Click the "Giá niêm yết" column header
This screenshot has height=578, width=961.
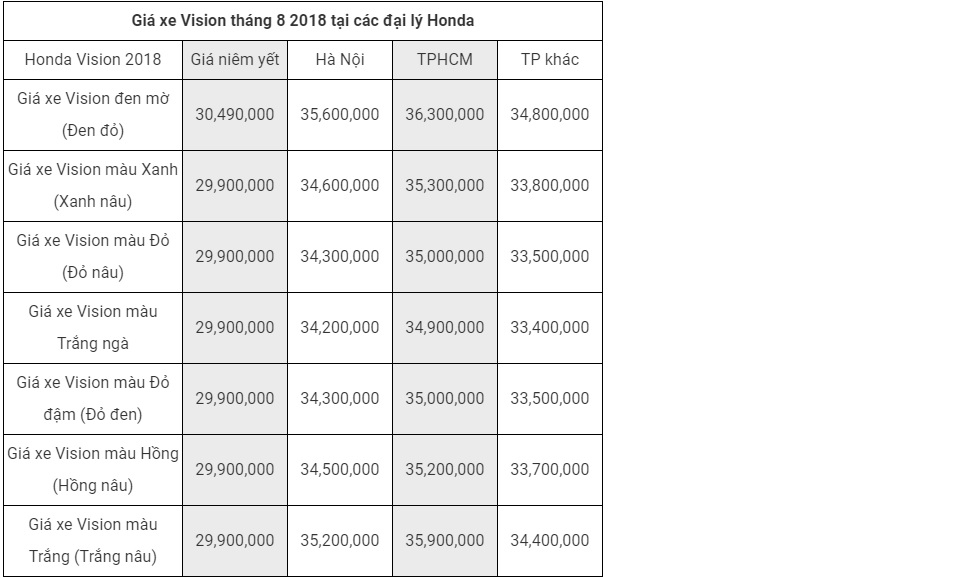(x=235, y=59)
